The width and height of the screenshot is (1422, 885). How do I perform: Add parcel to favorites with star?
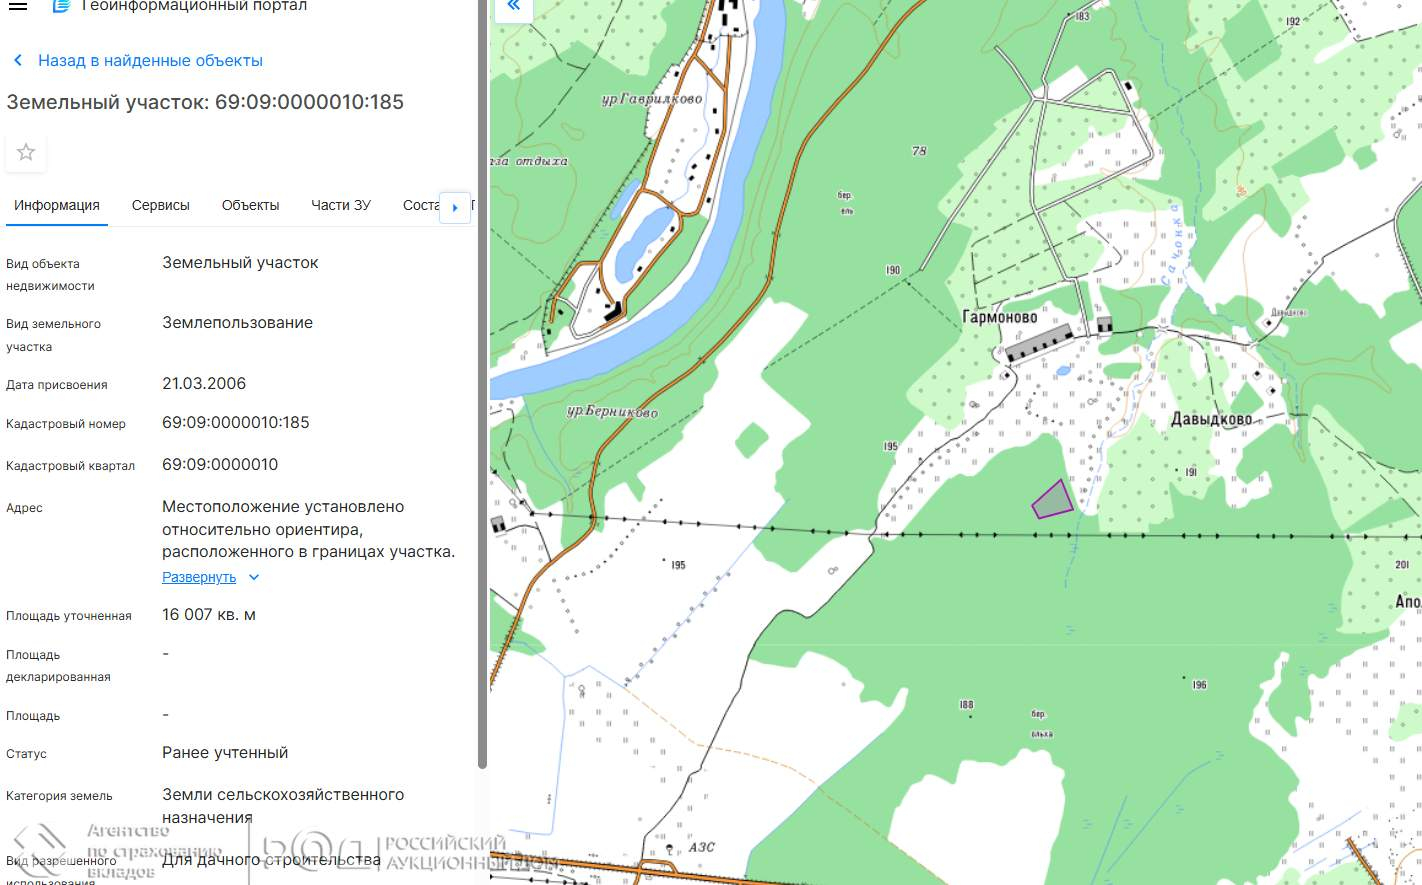click(x=26, y=152)
